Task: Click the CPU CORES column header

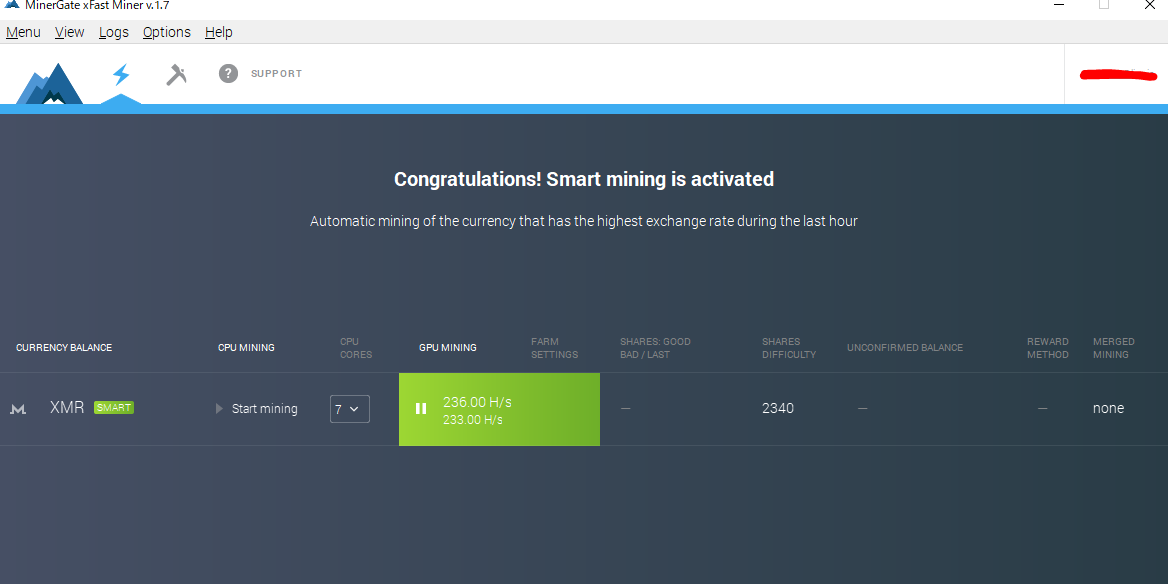Action: click(356, 348)
